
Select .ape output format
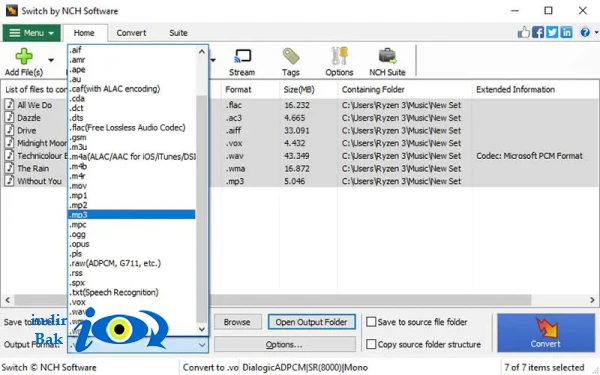pyautogui.click(x=132, y=69)
